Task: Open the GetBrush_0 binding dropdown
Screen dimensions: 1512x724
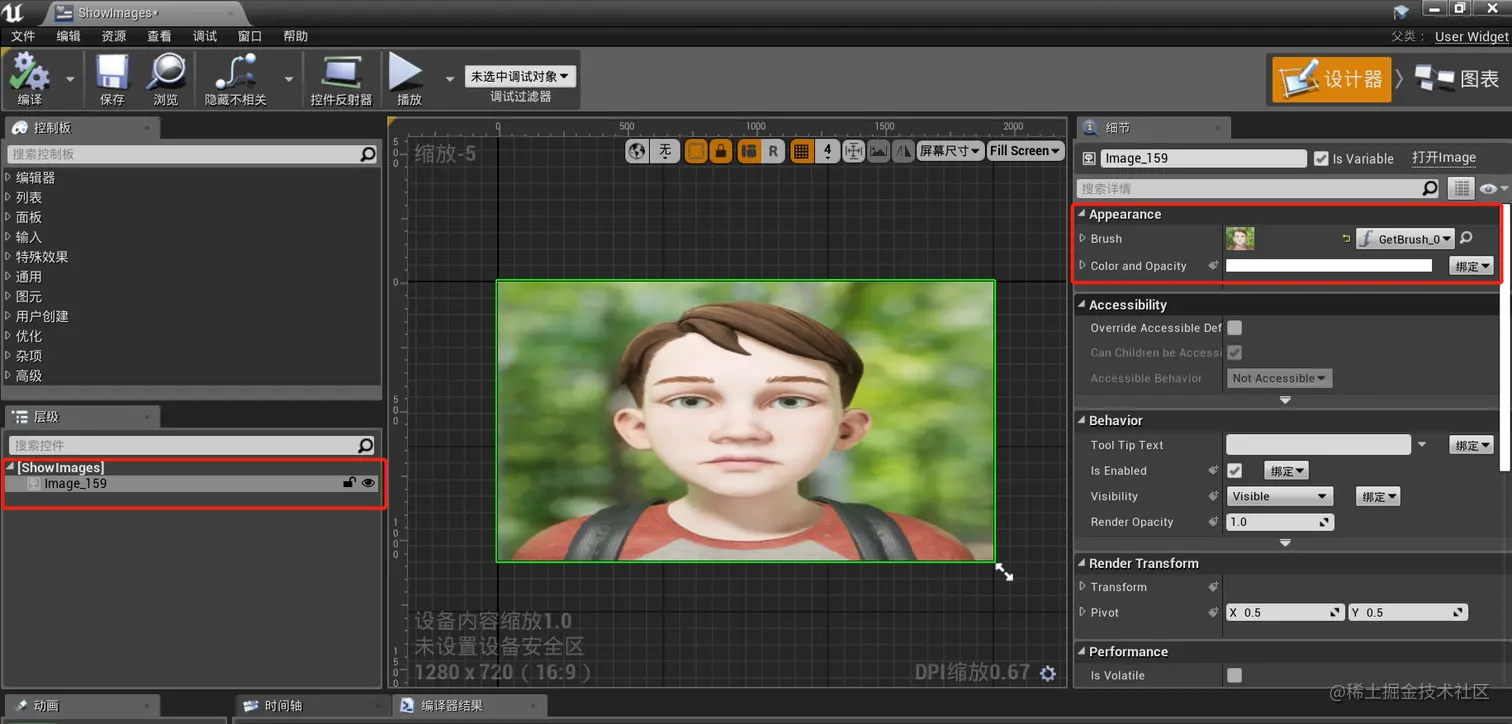Action: click(x=1405, y=239)
